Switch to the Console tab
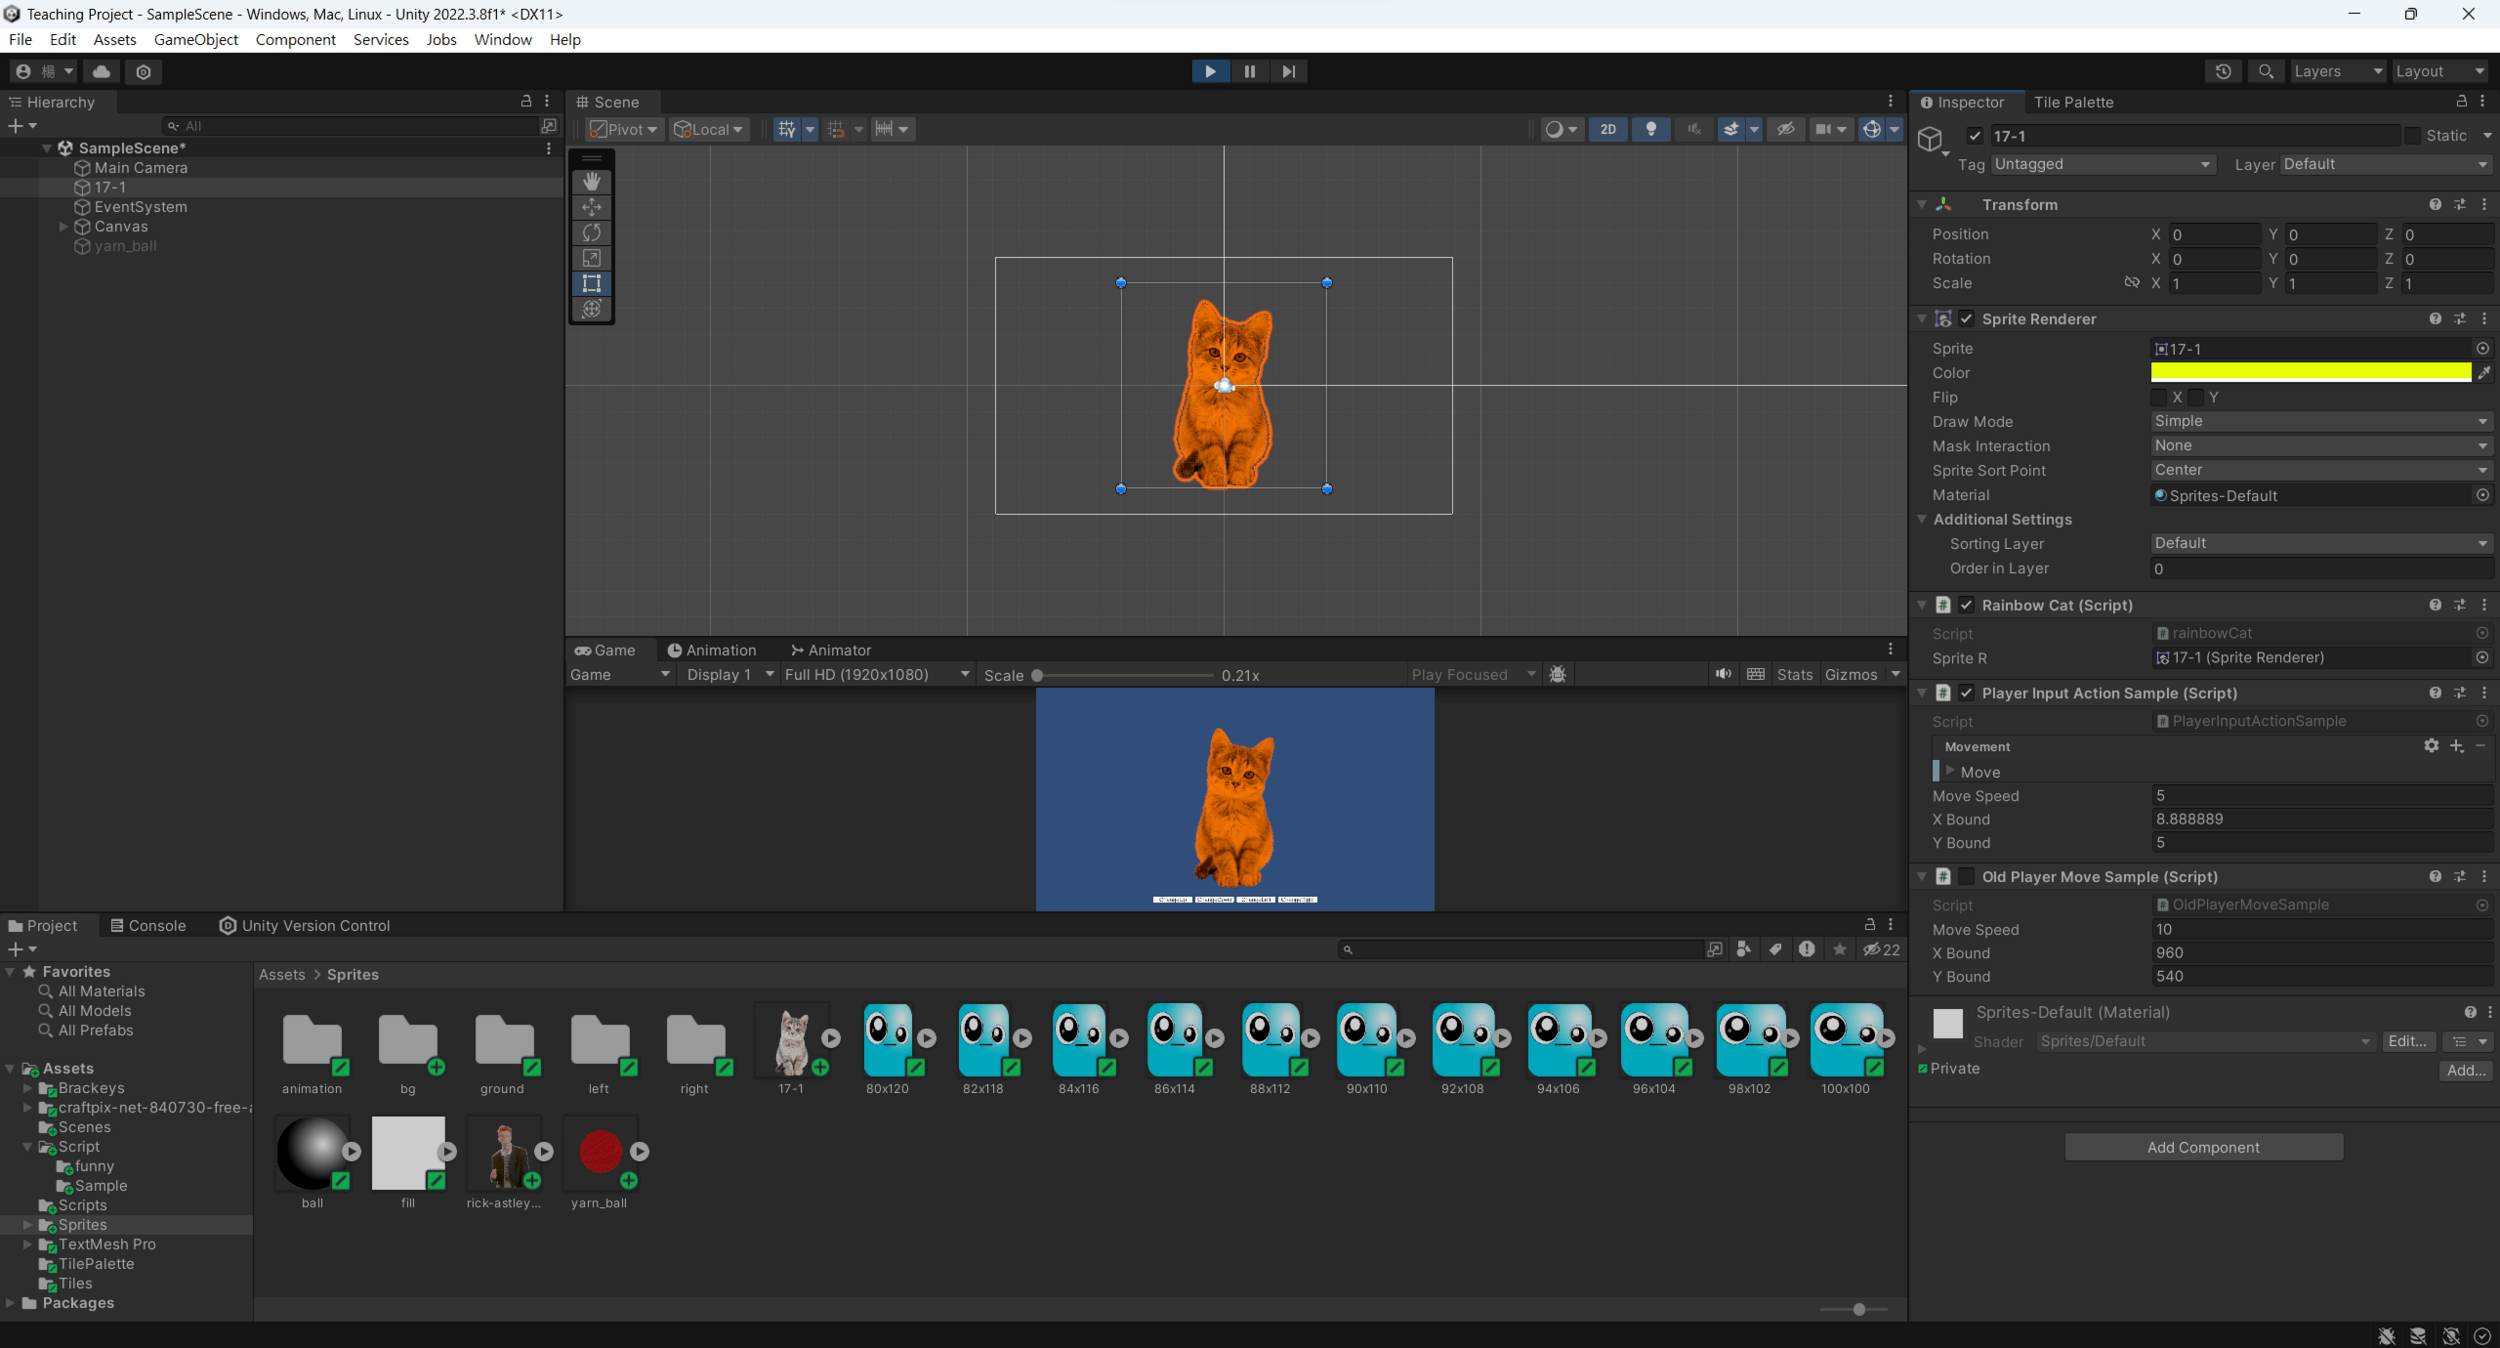The image size is (2500, 1348). (148, 925)
